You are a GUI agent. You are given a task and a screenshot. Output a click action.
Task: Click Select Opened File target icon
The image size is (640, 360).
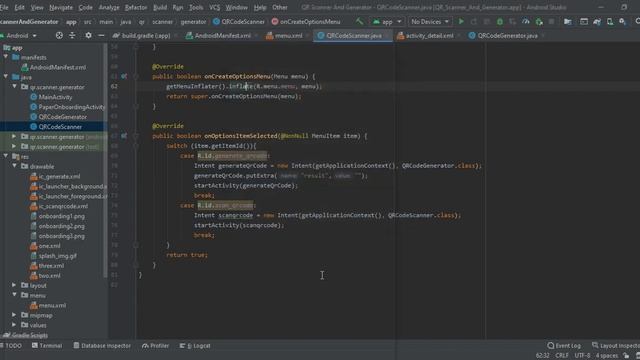[x=59, y=36]
